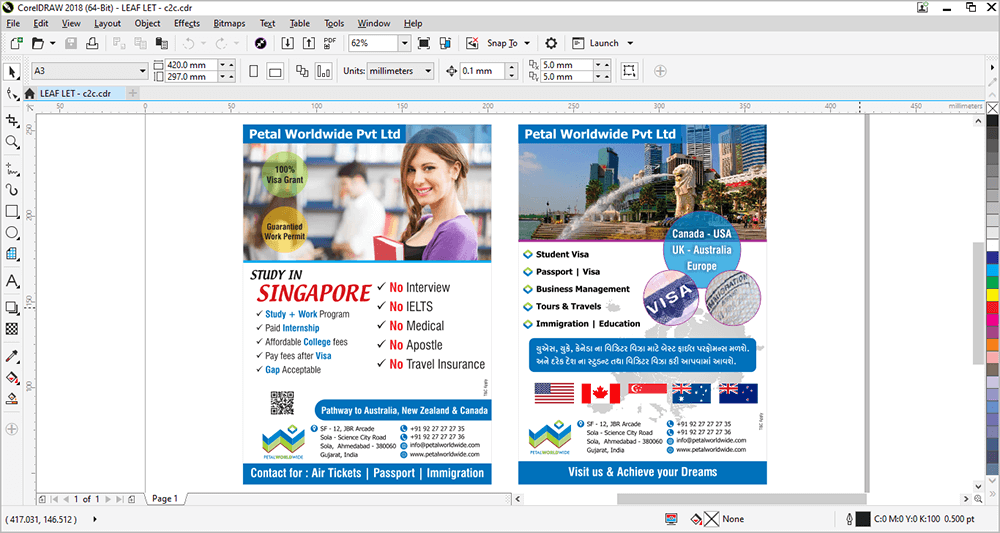
Task: Select the Smart Fill tool
Action: point(12,398)
